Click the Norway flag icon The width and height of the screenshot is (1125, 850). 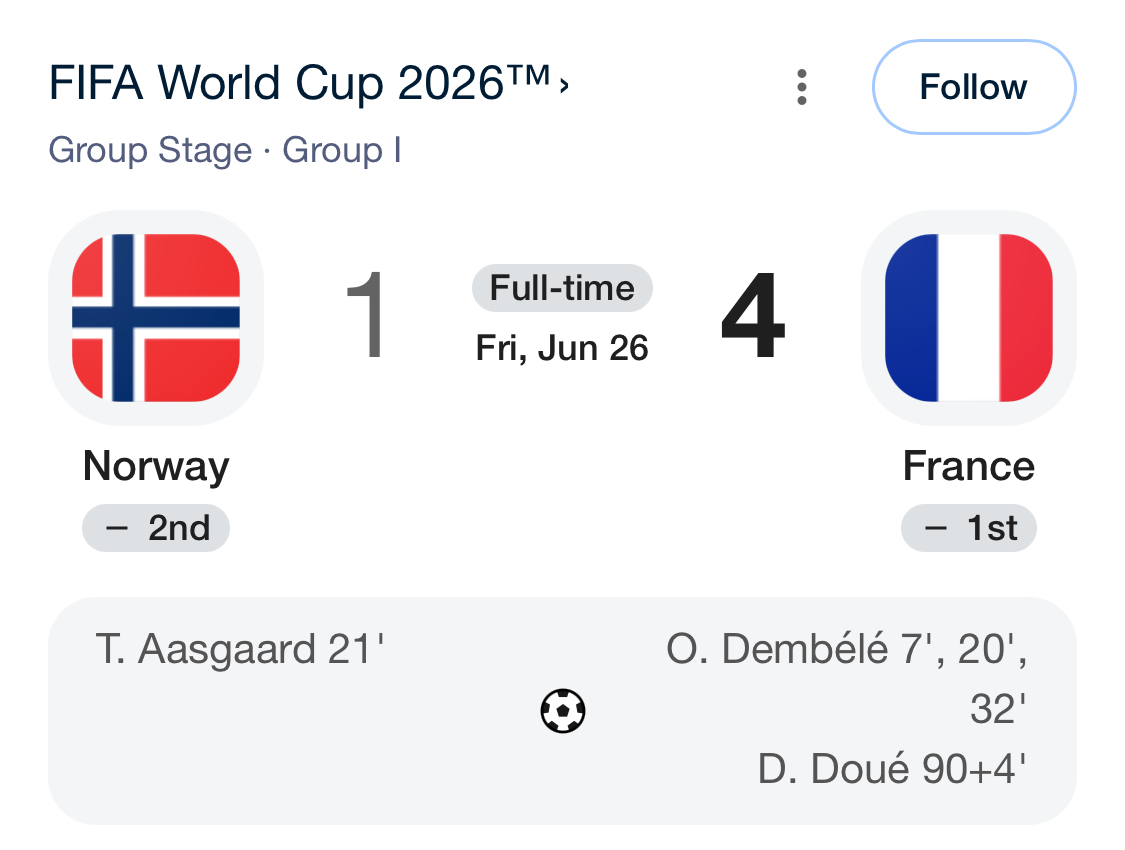click(x=156, y=318)
